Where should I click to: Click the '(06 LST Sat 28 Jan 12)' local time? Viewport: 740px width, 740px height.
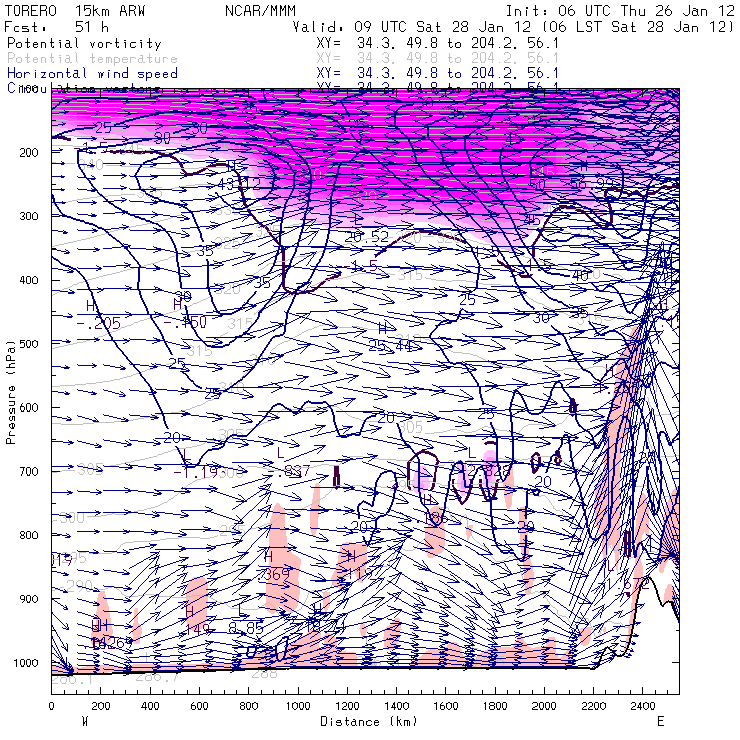[x=637, y=27]
